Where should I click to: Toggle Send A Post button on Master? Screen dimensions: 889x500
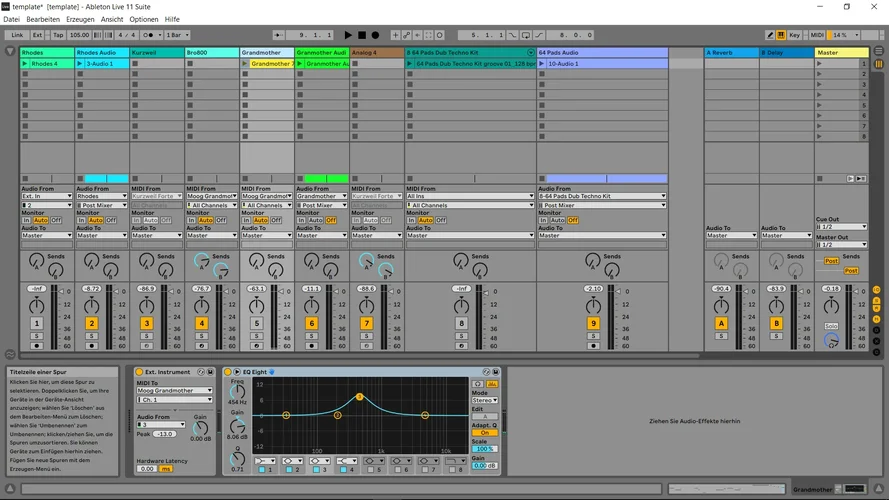pos(831,261)
